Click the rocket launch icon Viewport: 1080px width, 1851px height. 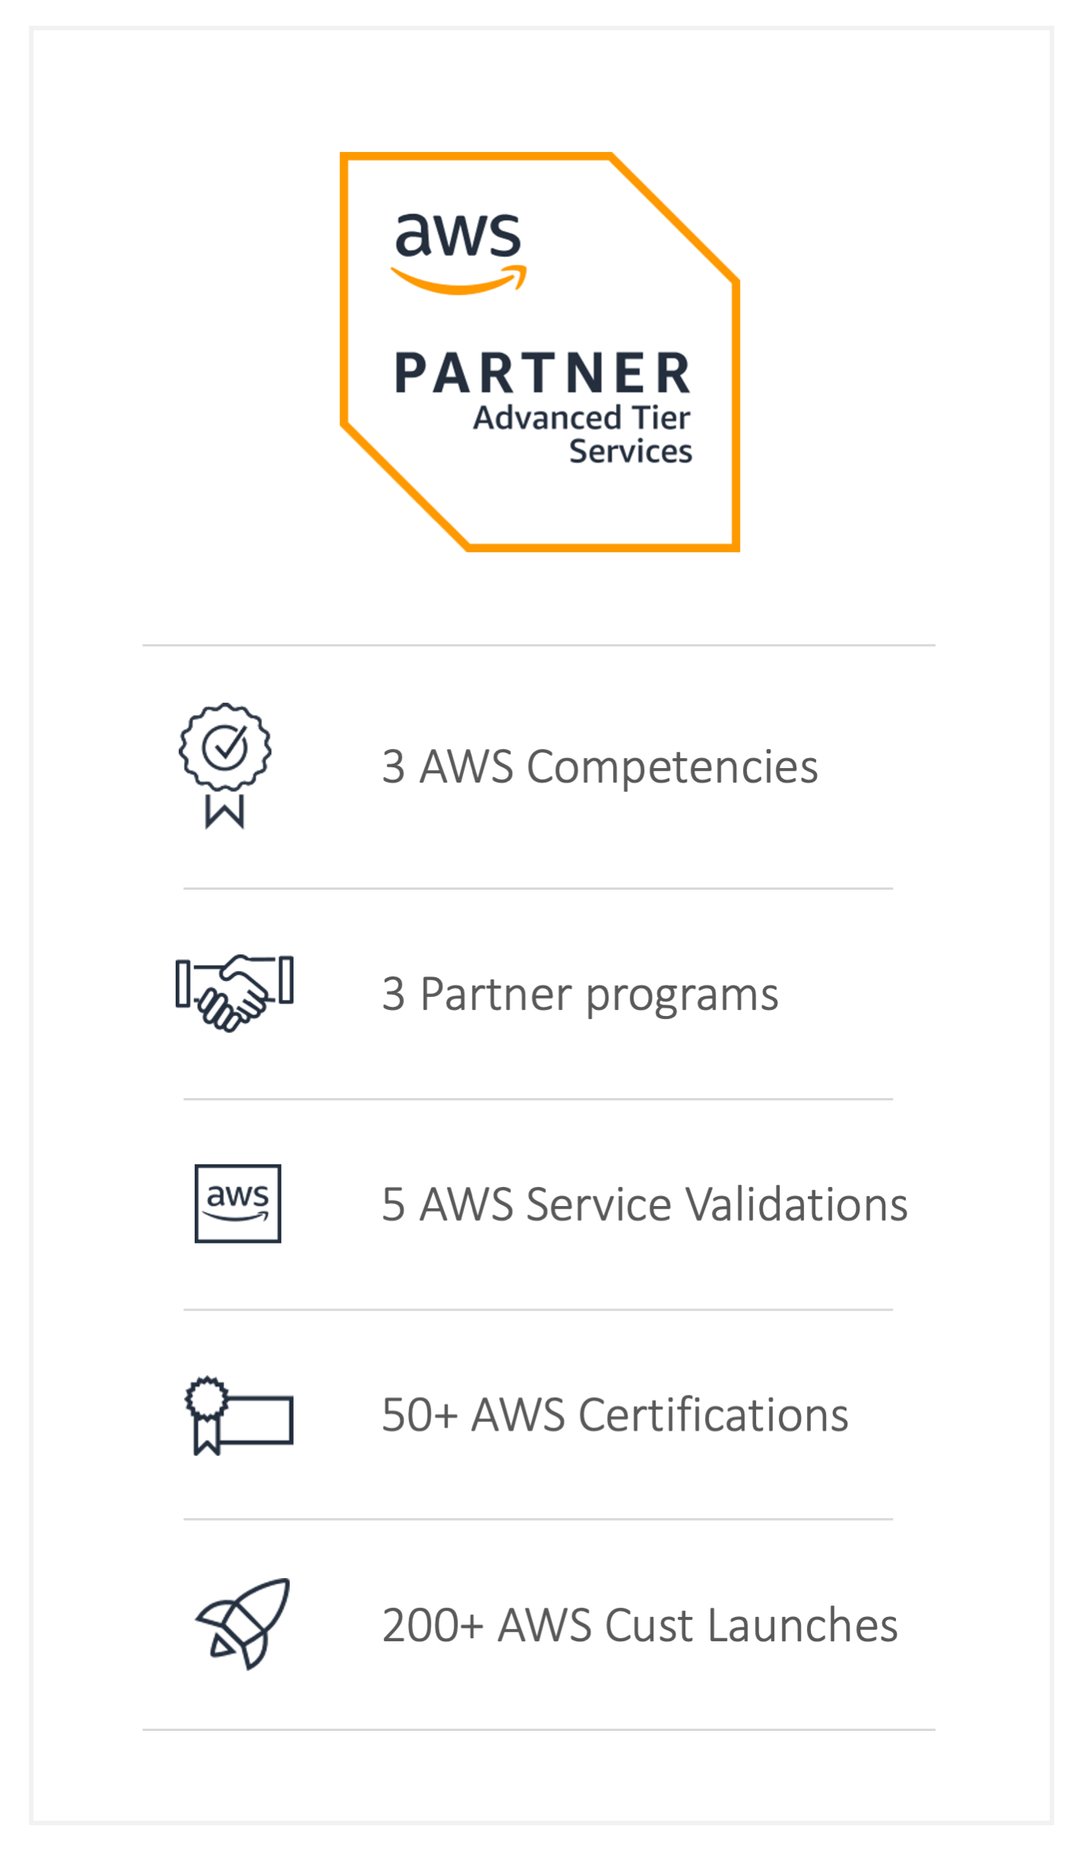243,1623
